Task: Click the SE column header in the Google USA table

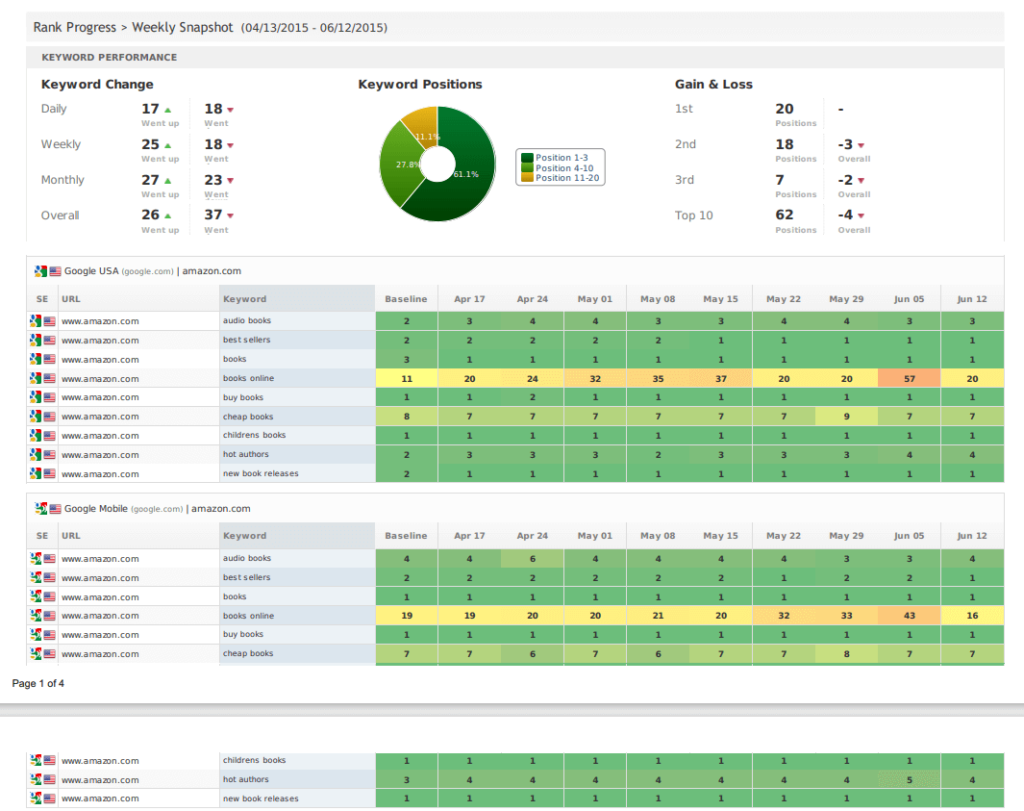Action: tap(42, 298)
